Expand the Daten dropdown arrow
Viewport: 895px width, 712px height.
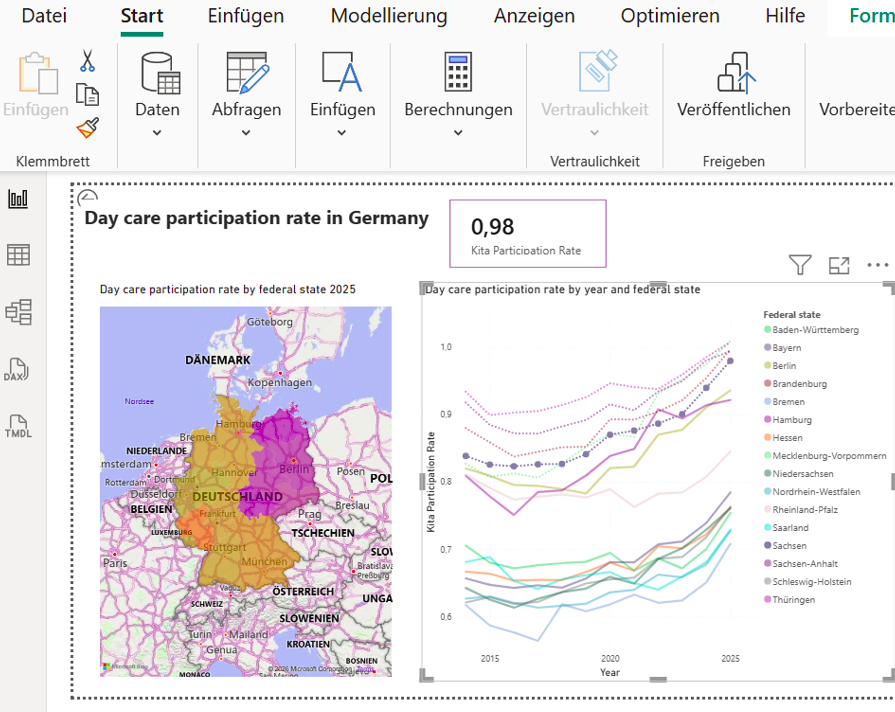point(157,132)
